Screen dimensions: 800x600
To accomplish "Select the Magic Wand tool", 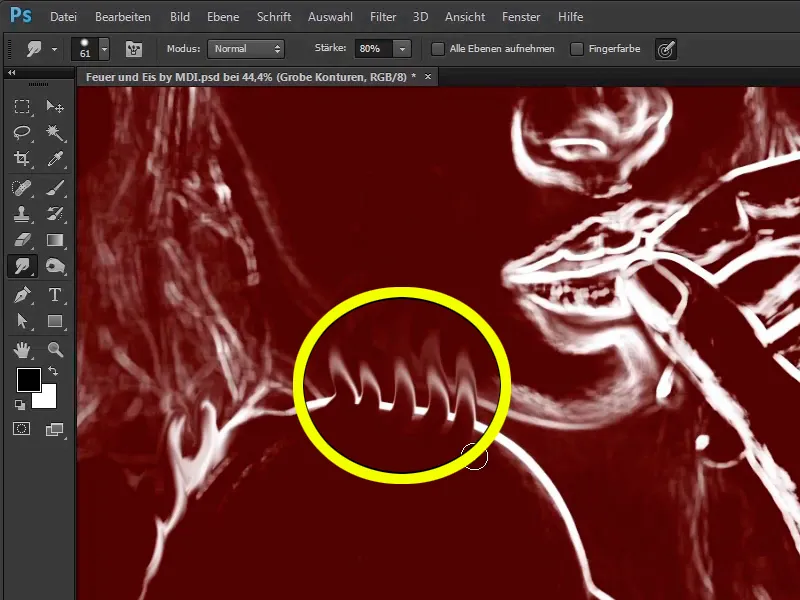I will coord(55,133).
